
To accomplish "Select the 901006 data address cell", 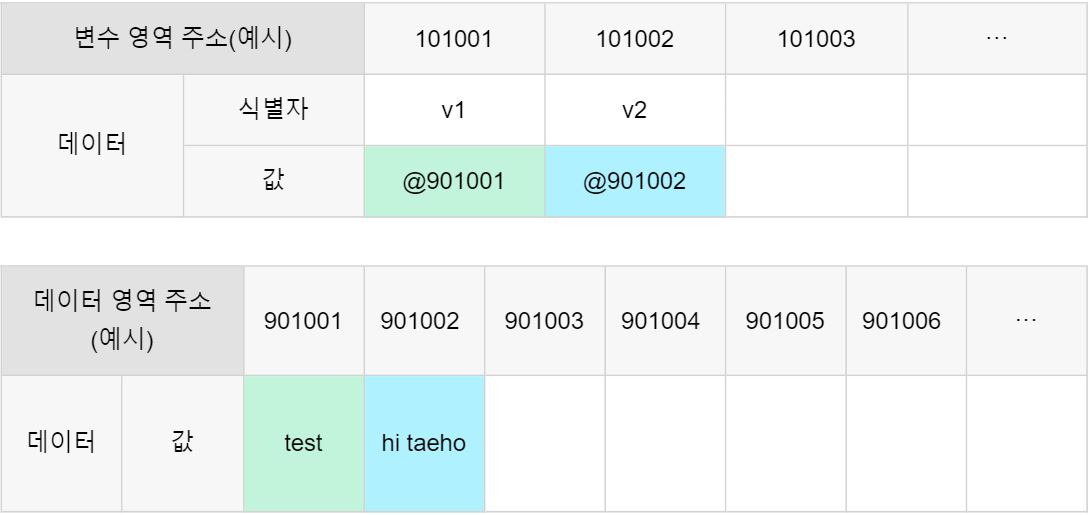I will tap(906, 320).
